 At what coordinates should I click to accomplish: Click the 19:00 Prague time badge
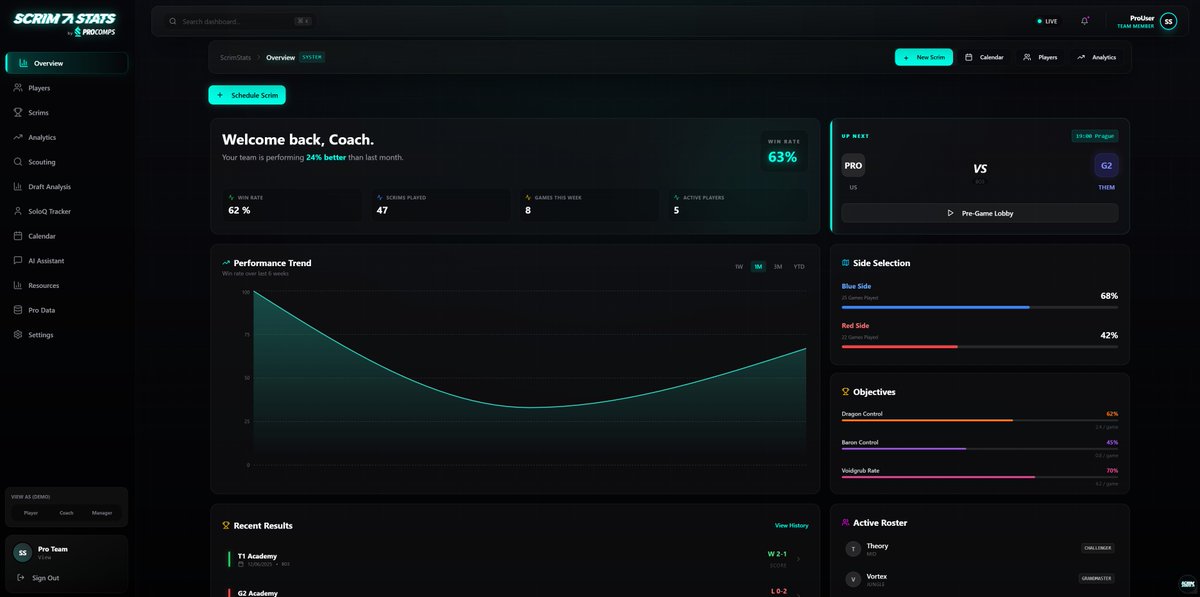pos(1094,136)
